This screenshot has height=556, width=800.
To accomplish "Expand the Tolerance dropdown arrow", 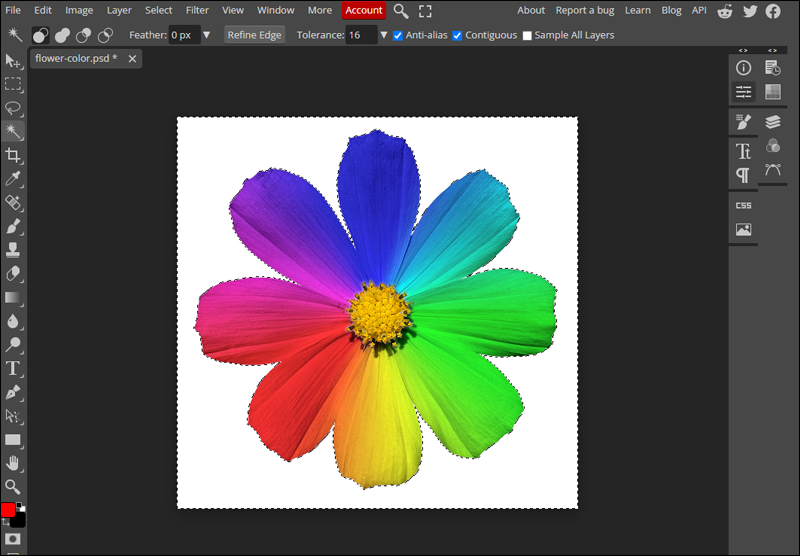I will [384, 35].
